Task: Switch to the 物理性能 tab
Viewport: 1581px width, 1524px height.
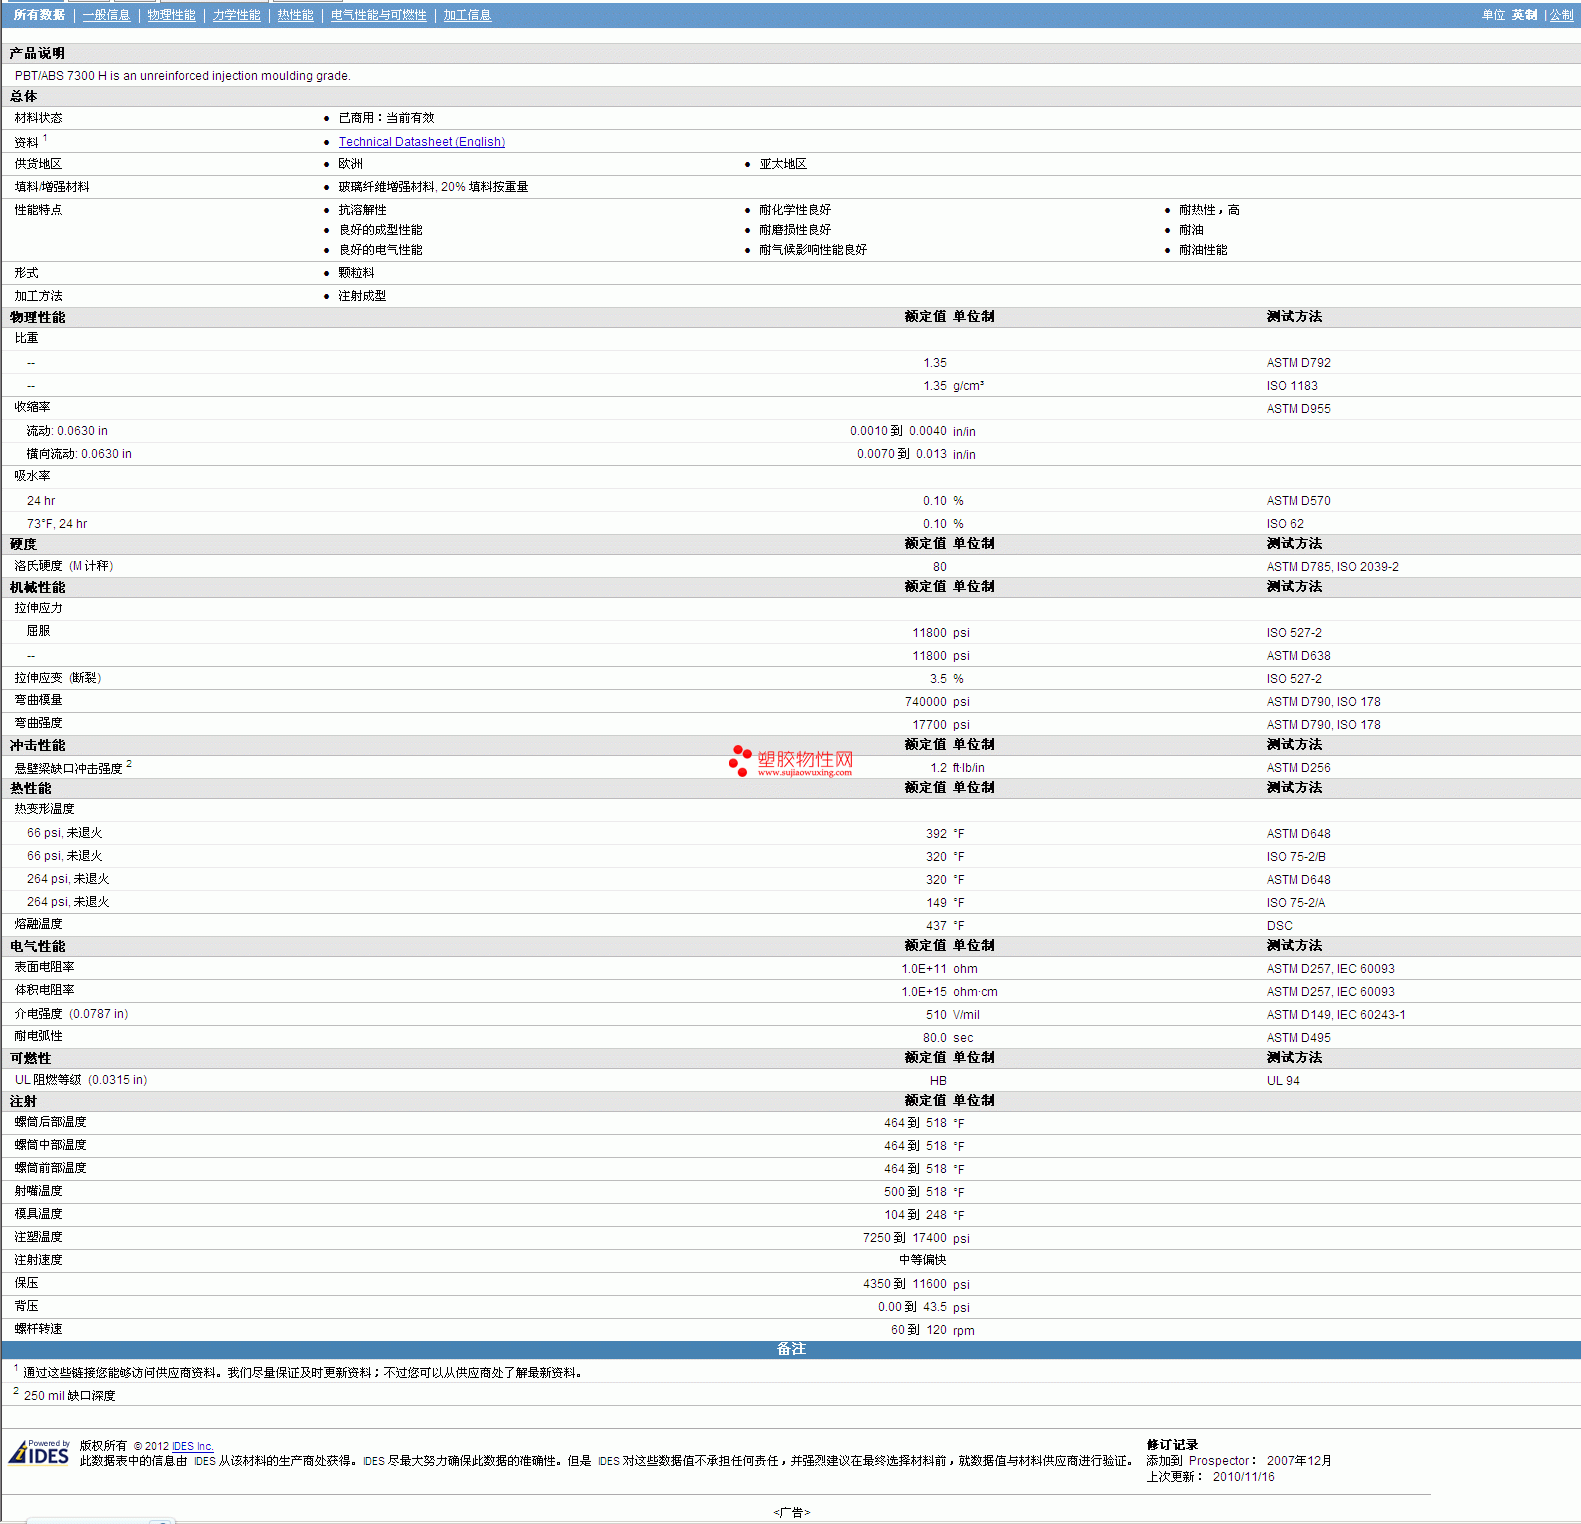Action: pos(172,15)
